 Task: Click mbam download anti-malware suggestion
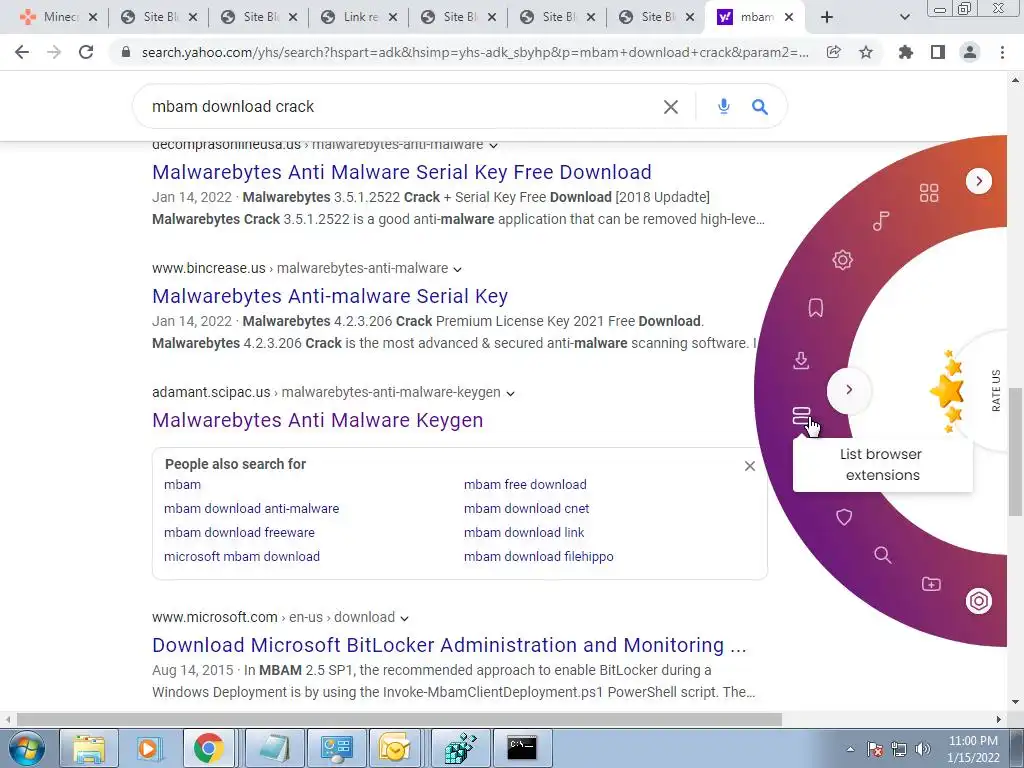coord(251,508)
